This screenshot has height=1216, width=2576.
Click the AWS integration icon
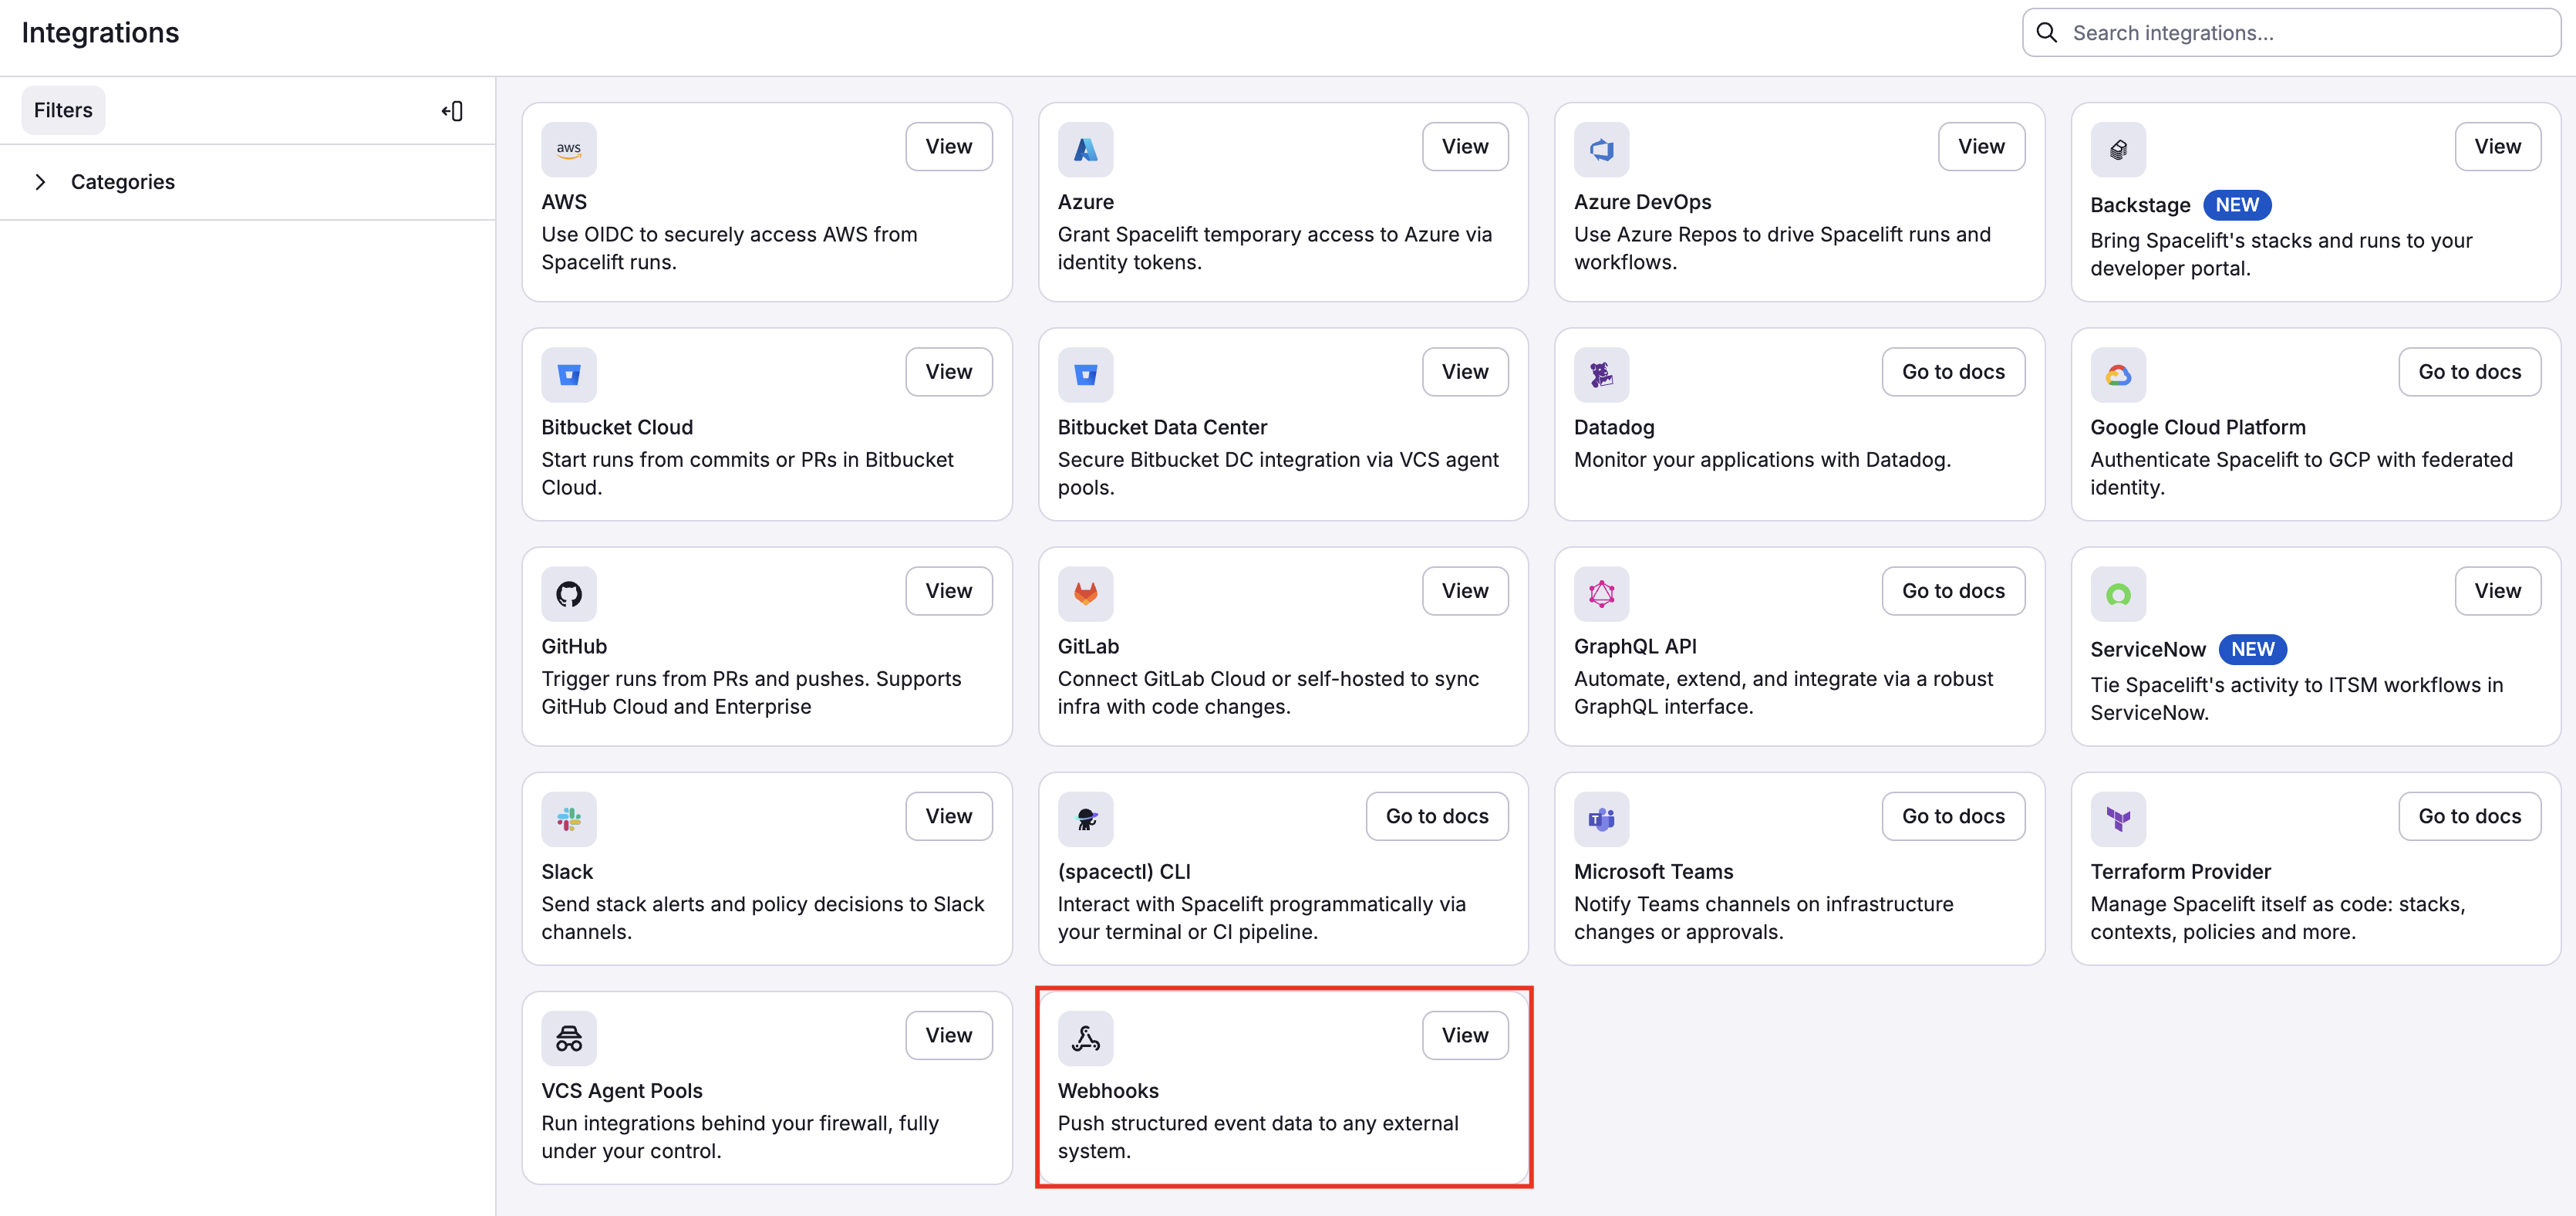tap(569, 148)
